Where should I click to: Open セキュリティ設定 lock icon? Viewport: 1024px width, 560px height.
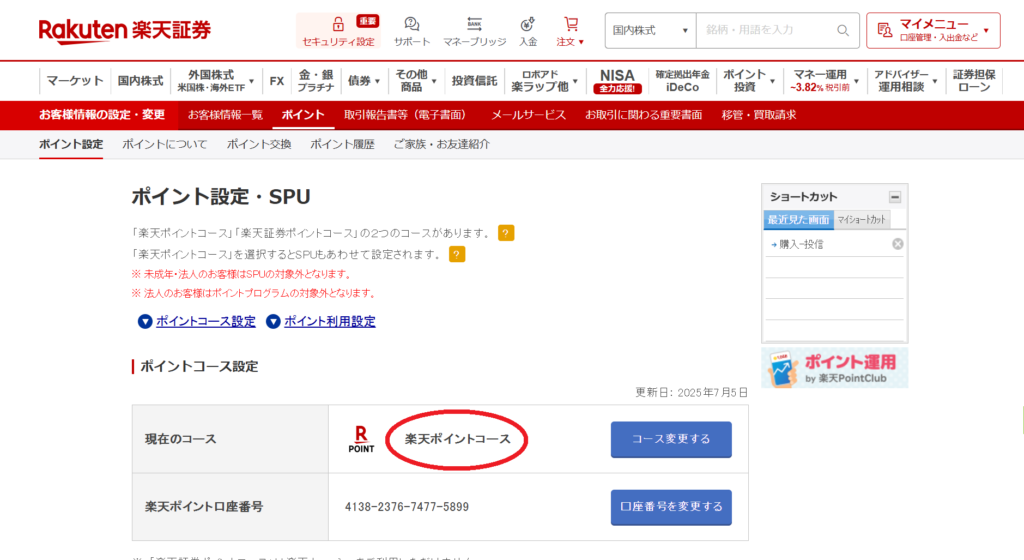[338, 24]
